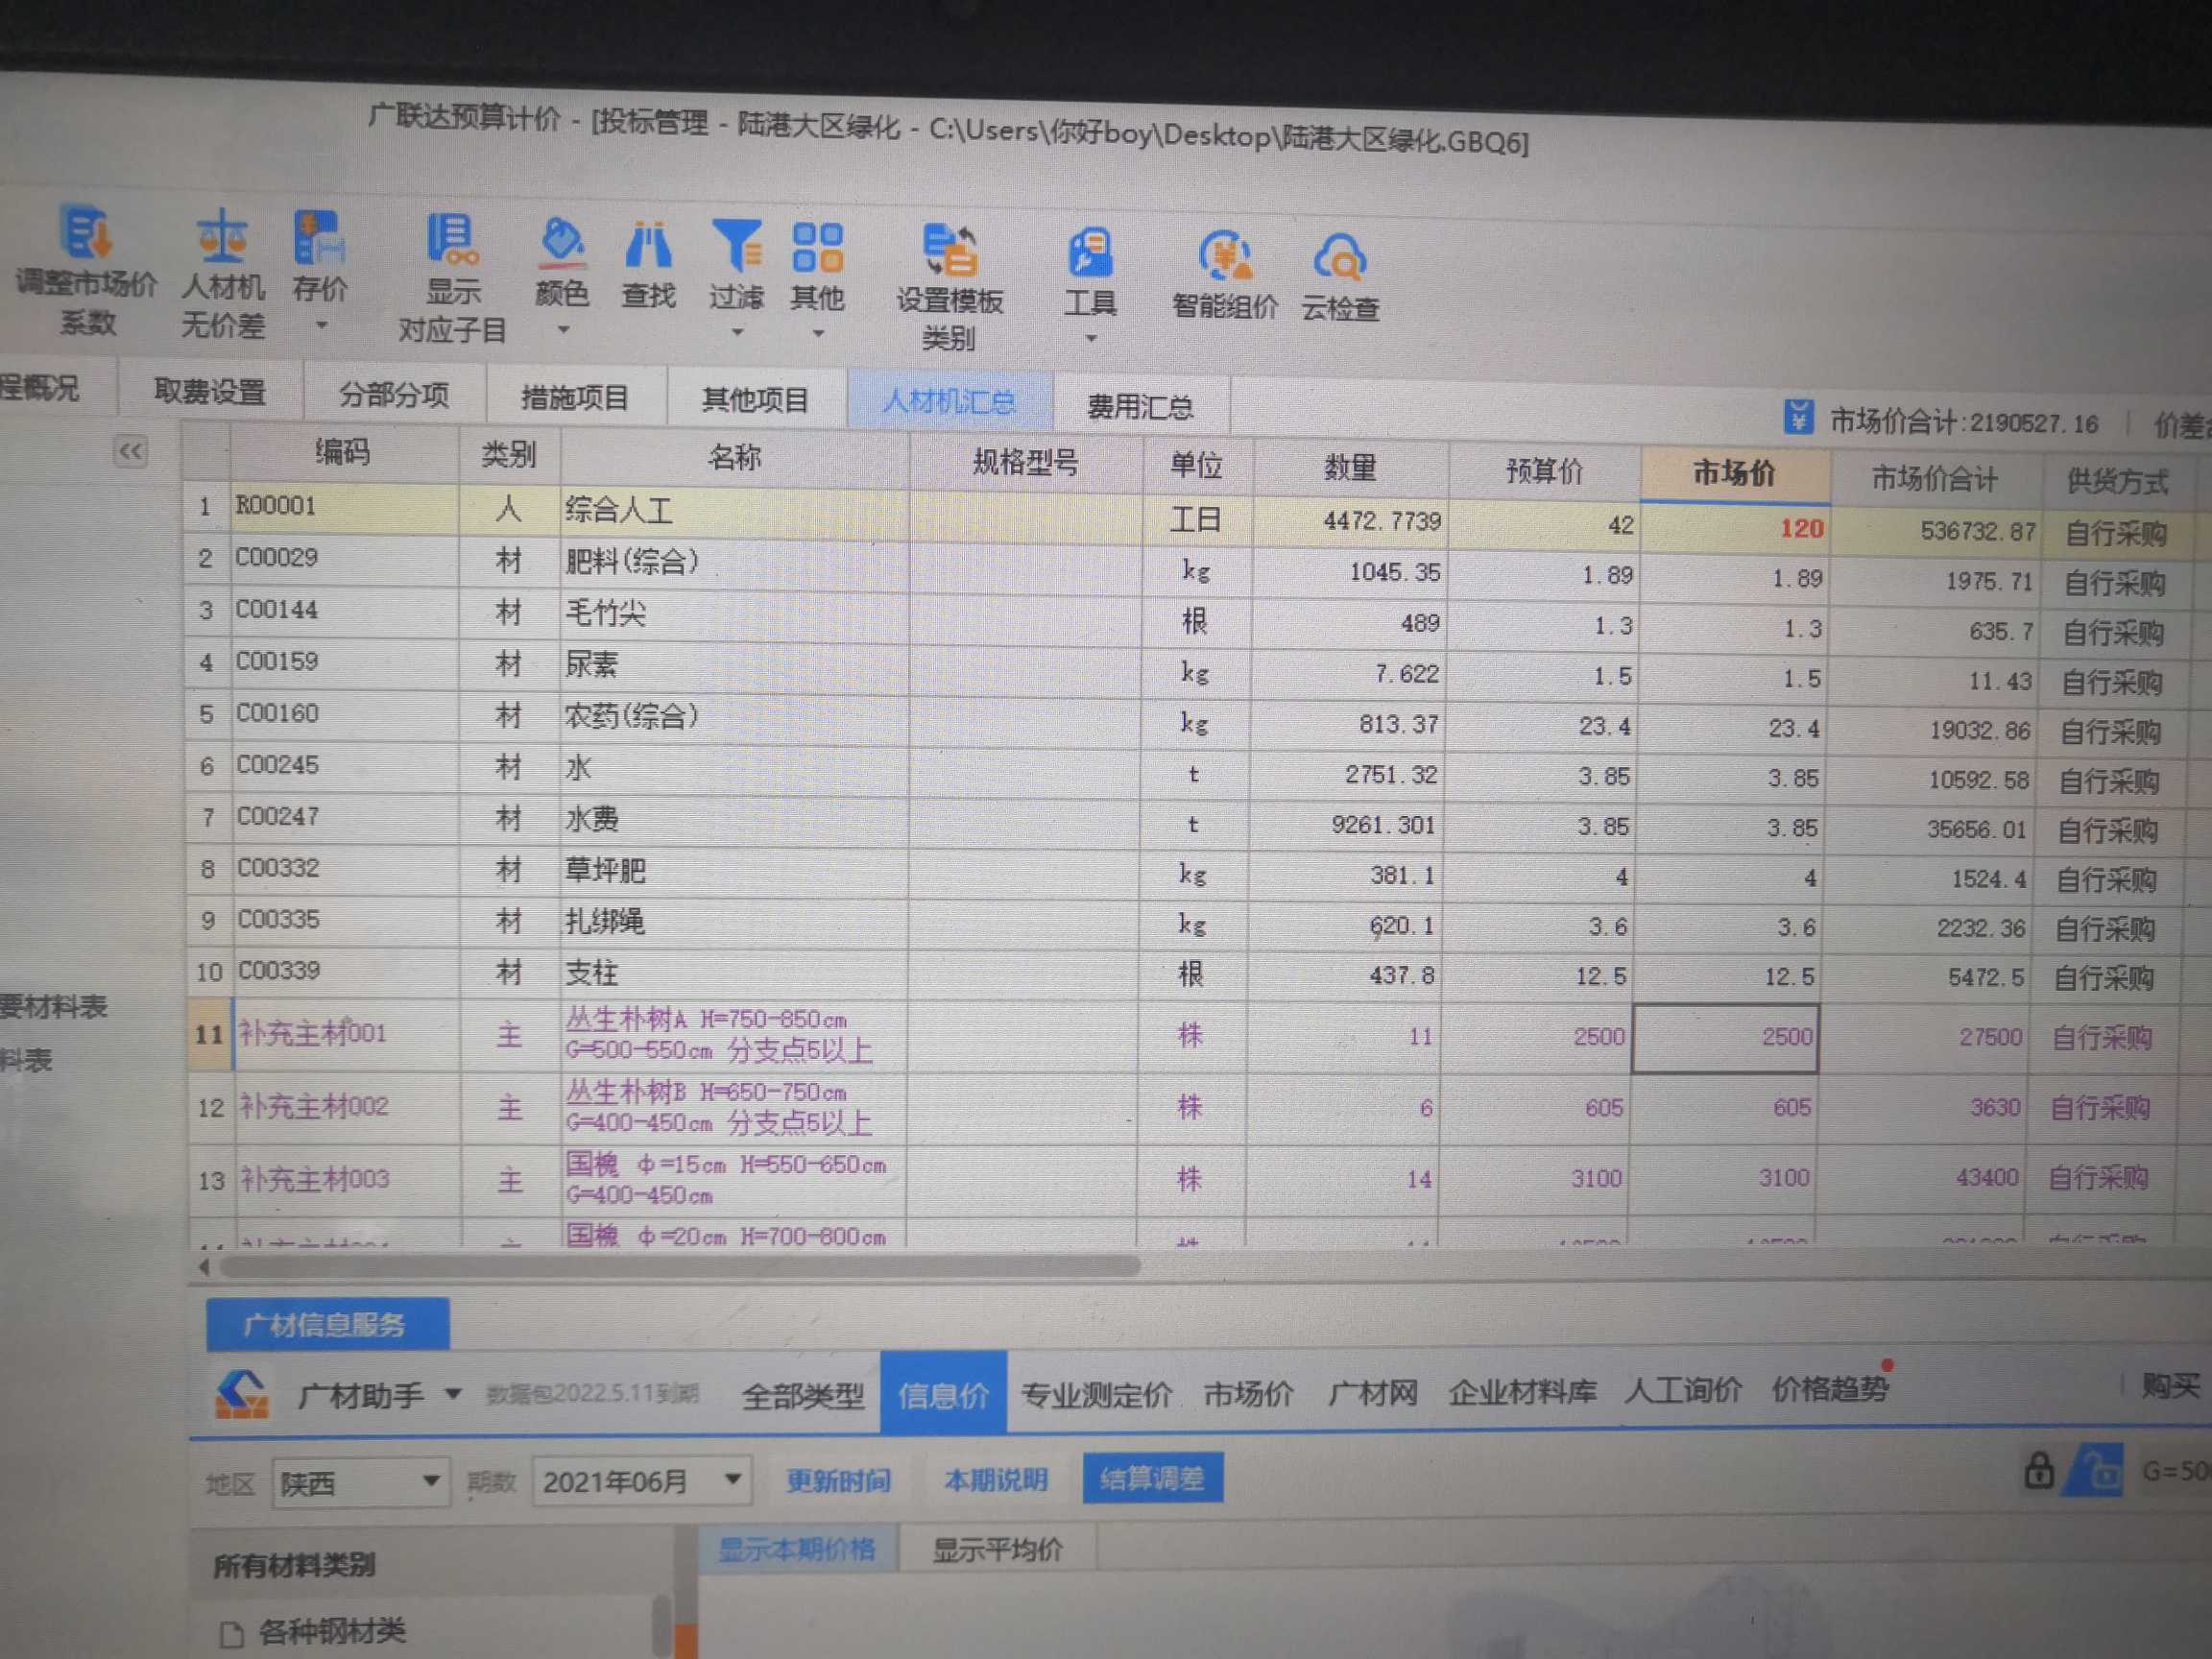Open the 市场价 tab in 广材助手
This screenshot has height=1659, width=2212.
click(x=1249, y=1393)
